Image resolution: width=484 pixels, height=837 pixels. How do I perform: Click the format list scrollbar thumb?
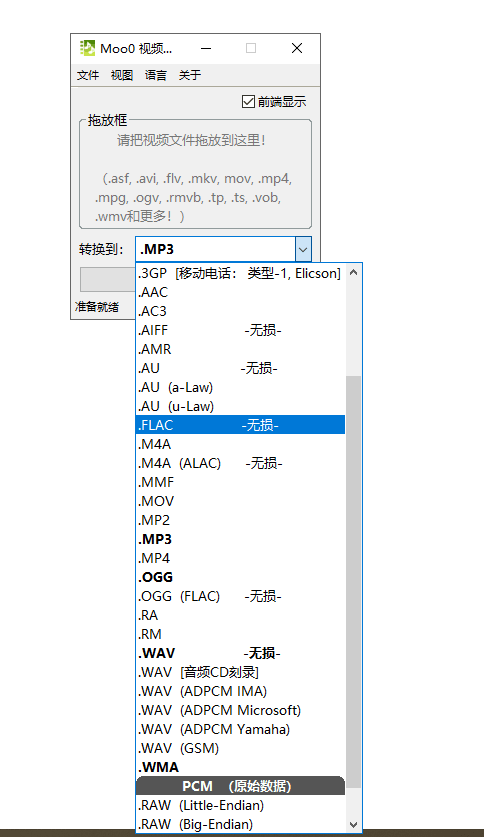pyautogui.click(x=353, y=582)
